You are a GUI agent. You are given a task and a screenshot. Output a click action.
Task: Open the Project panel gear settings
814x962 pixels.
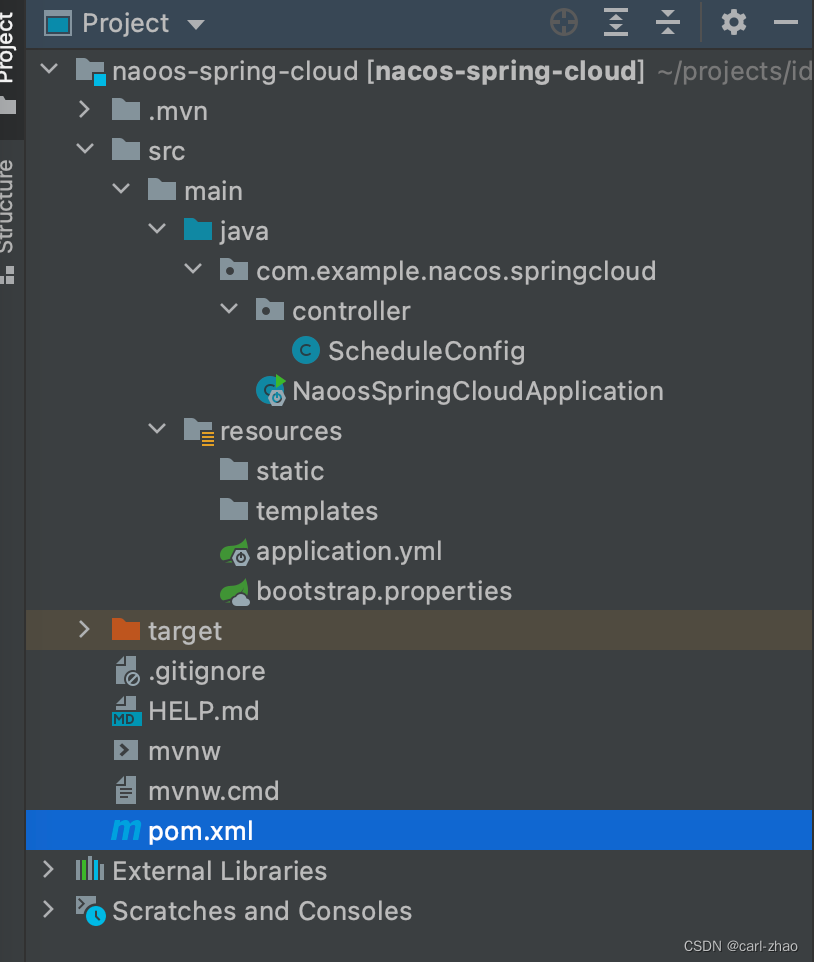[734, 22]
